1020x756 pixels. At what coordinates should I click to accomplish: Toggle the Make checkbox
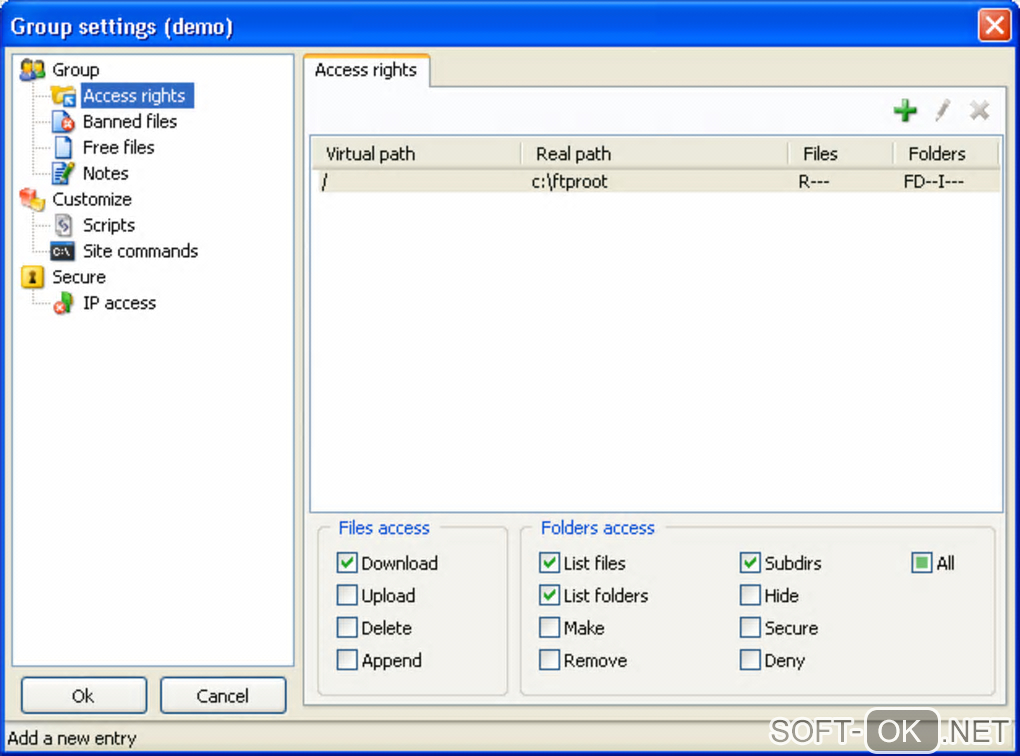(550, 628)
